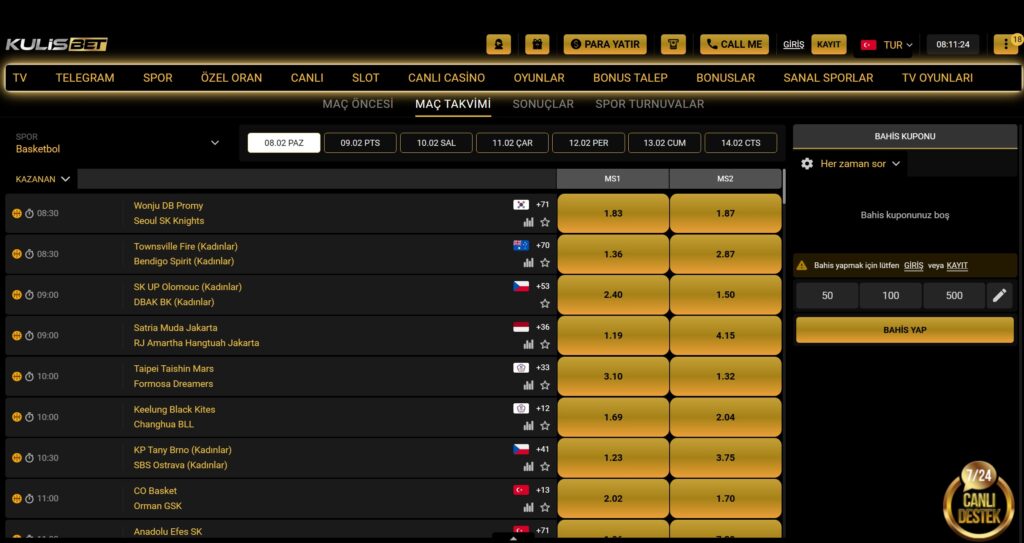Click the Para Yatır deposit button
The width and height of the screenshot is (1024, 543).
[605, 44]
